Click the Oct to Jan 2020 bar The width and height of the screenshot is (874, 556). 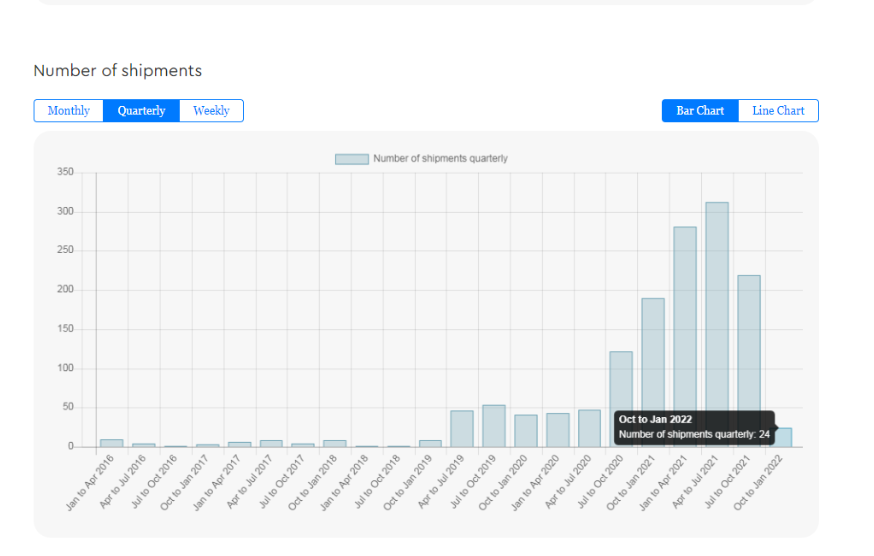525,431
